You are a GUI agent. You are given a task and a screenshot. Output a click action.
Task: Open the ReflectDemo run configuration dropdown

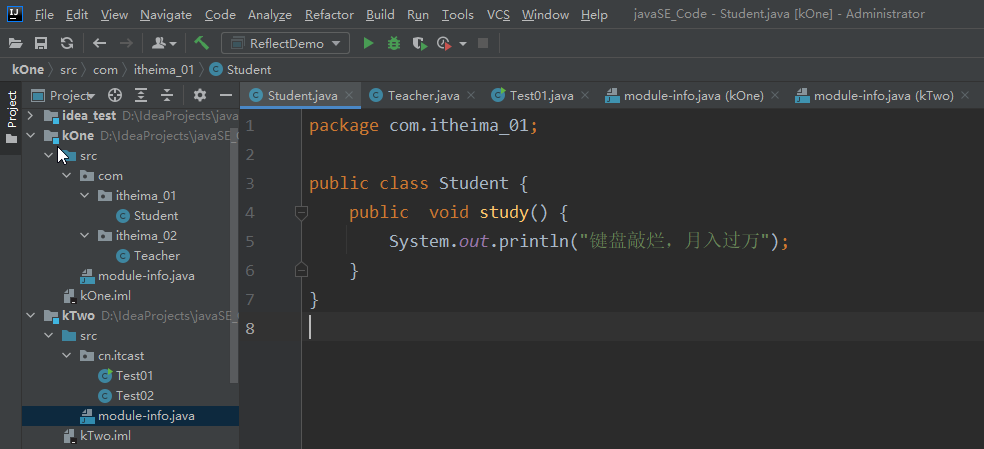pyautogui.click(x=286, y=43)
